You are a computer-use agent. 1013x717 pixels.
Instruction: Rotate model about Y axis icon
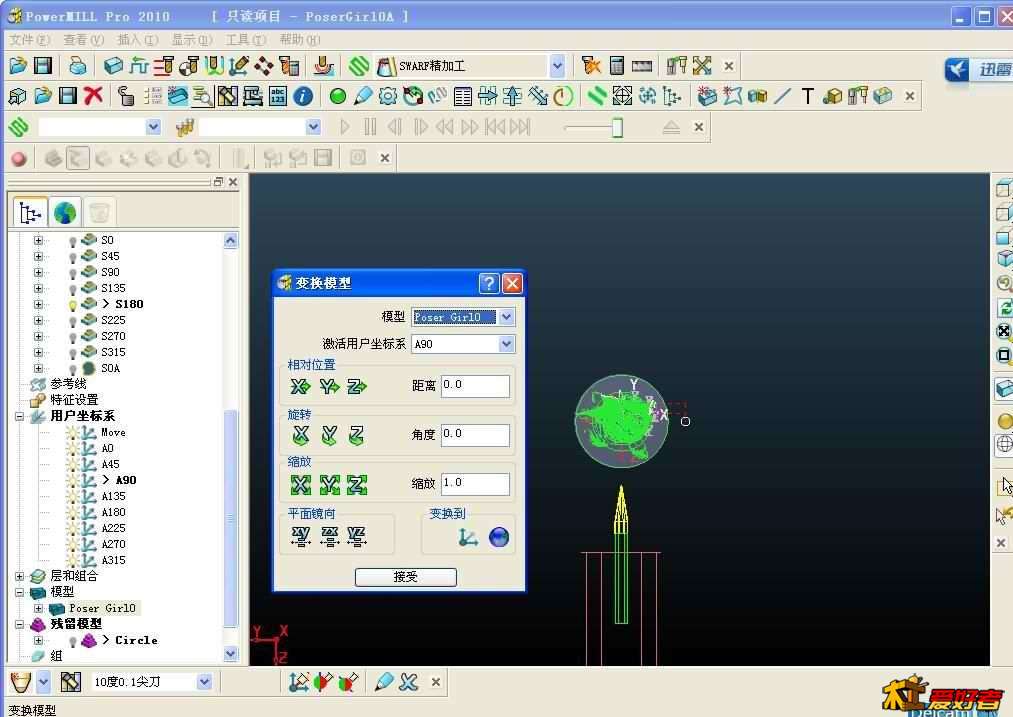(329, 435)
